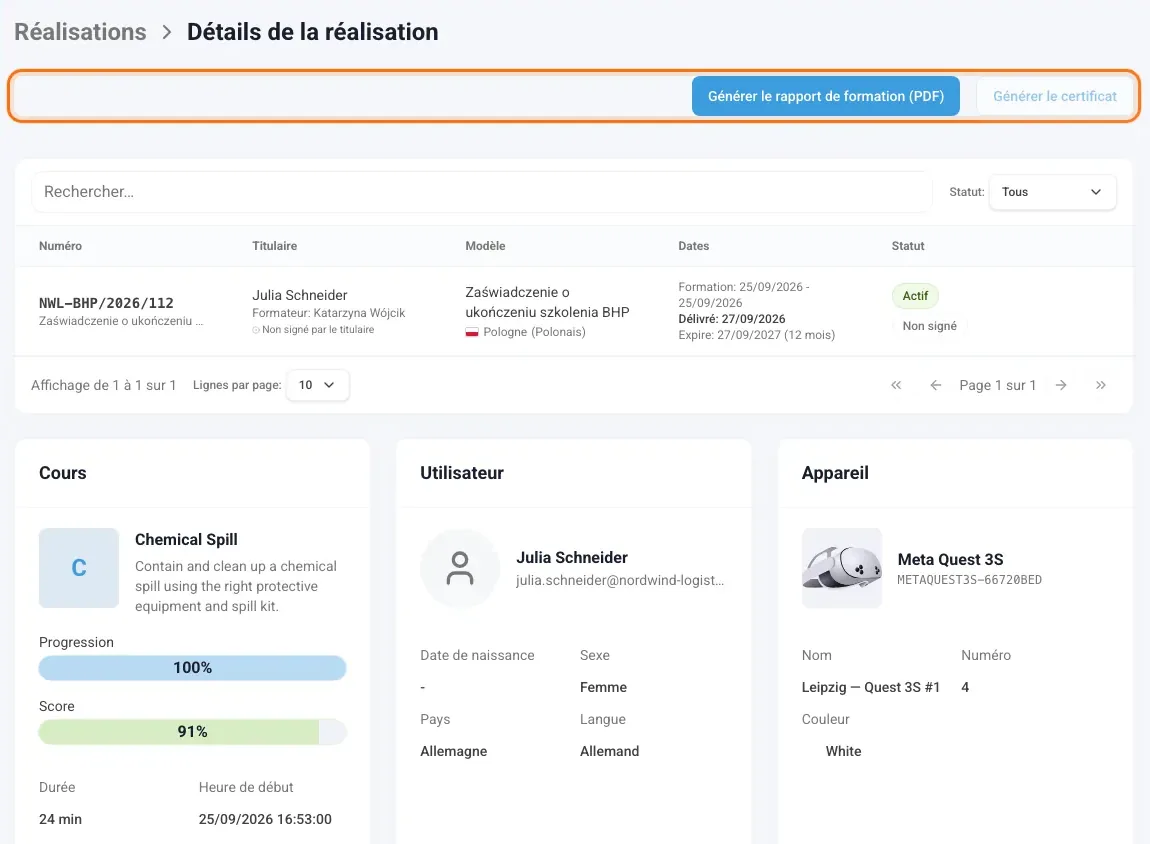Viewport: 1150px width, 844px height.
Task: Open the Réalisations breadcrumb link
Action: pyautogui.click(x=81, y=32)
